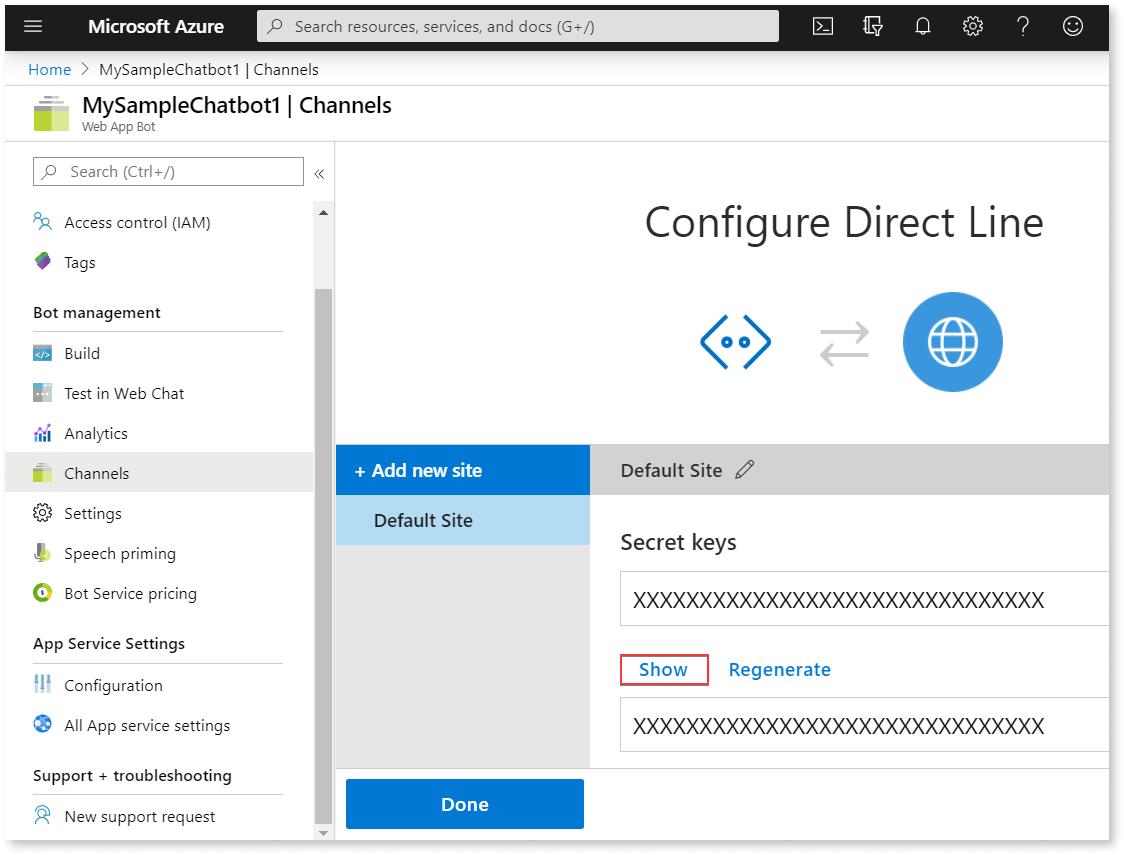1124x855 pixels.
Task: Open the portal hamburger menu
Action: point(32,26)
